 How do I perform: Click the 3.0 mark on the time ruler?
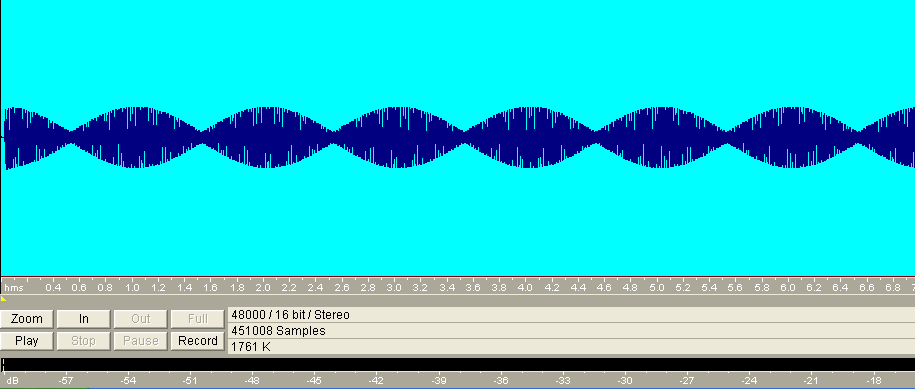click(394, 288)
